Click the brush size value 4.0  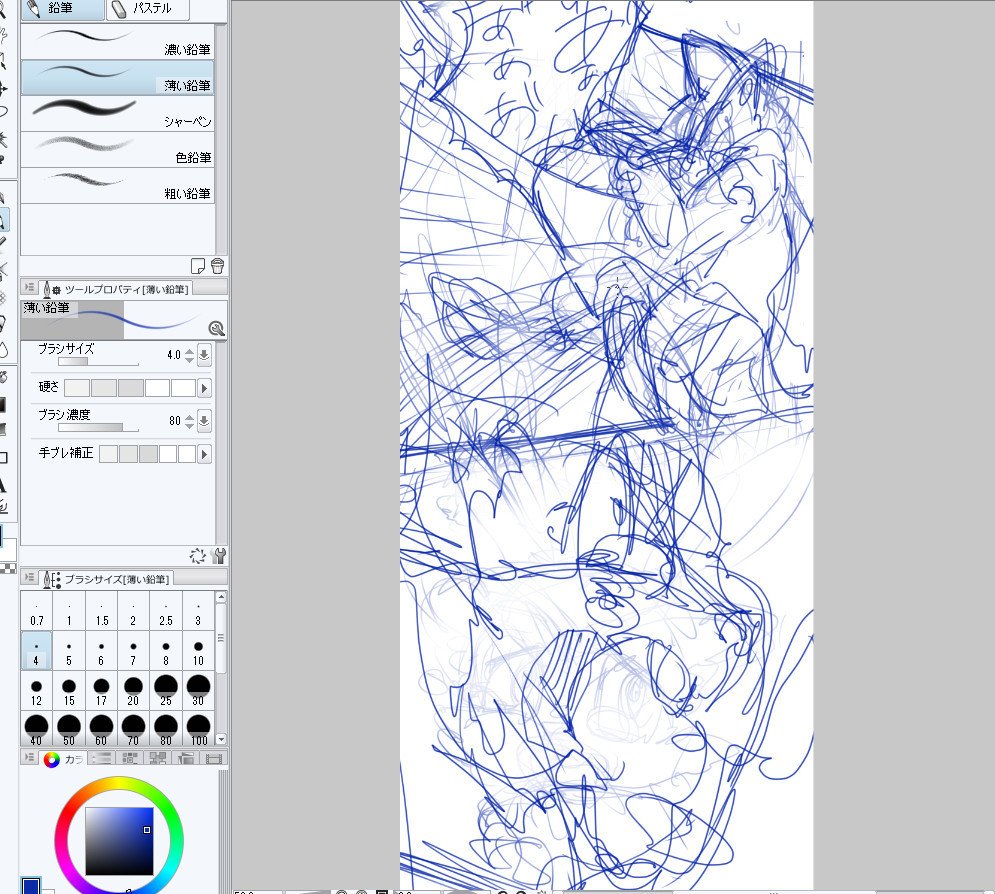[x=174, y=355]
